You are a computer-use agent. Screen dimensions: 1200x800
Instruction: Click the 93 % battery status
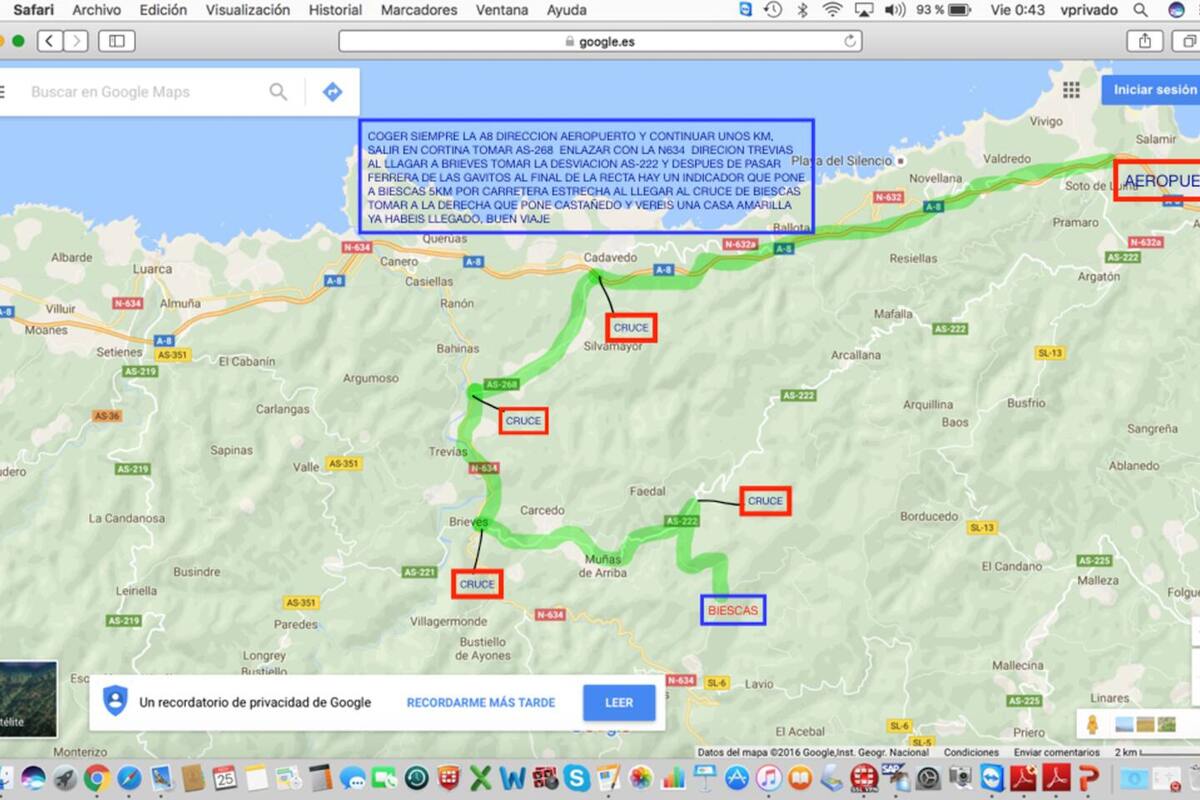pyautogui.click(x=943, y=10)
